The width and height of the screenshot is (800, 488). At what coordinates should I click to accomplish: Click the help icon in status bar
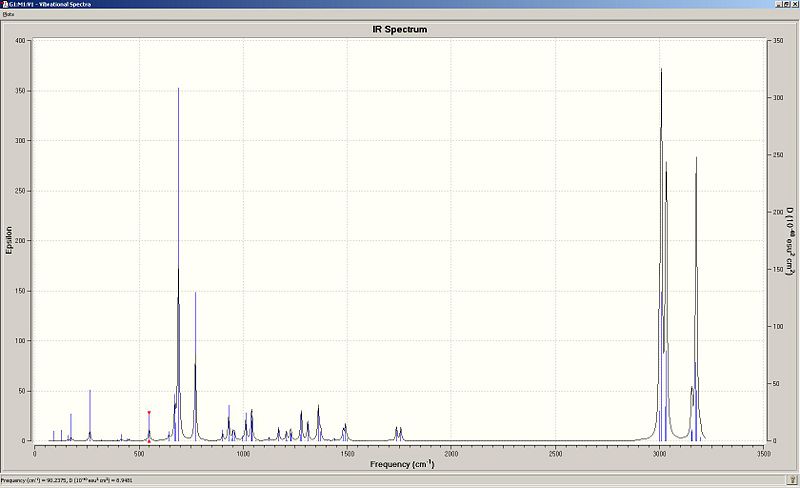pyautogui.click(x=792, y=480)
